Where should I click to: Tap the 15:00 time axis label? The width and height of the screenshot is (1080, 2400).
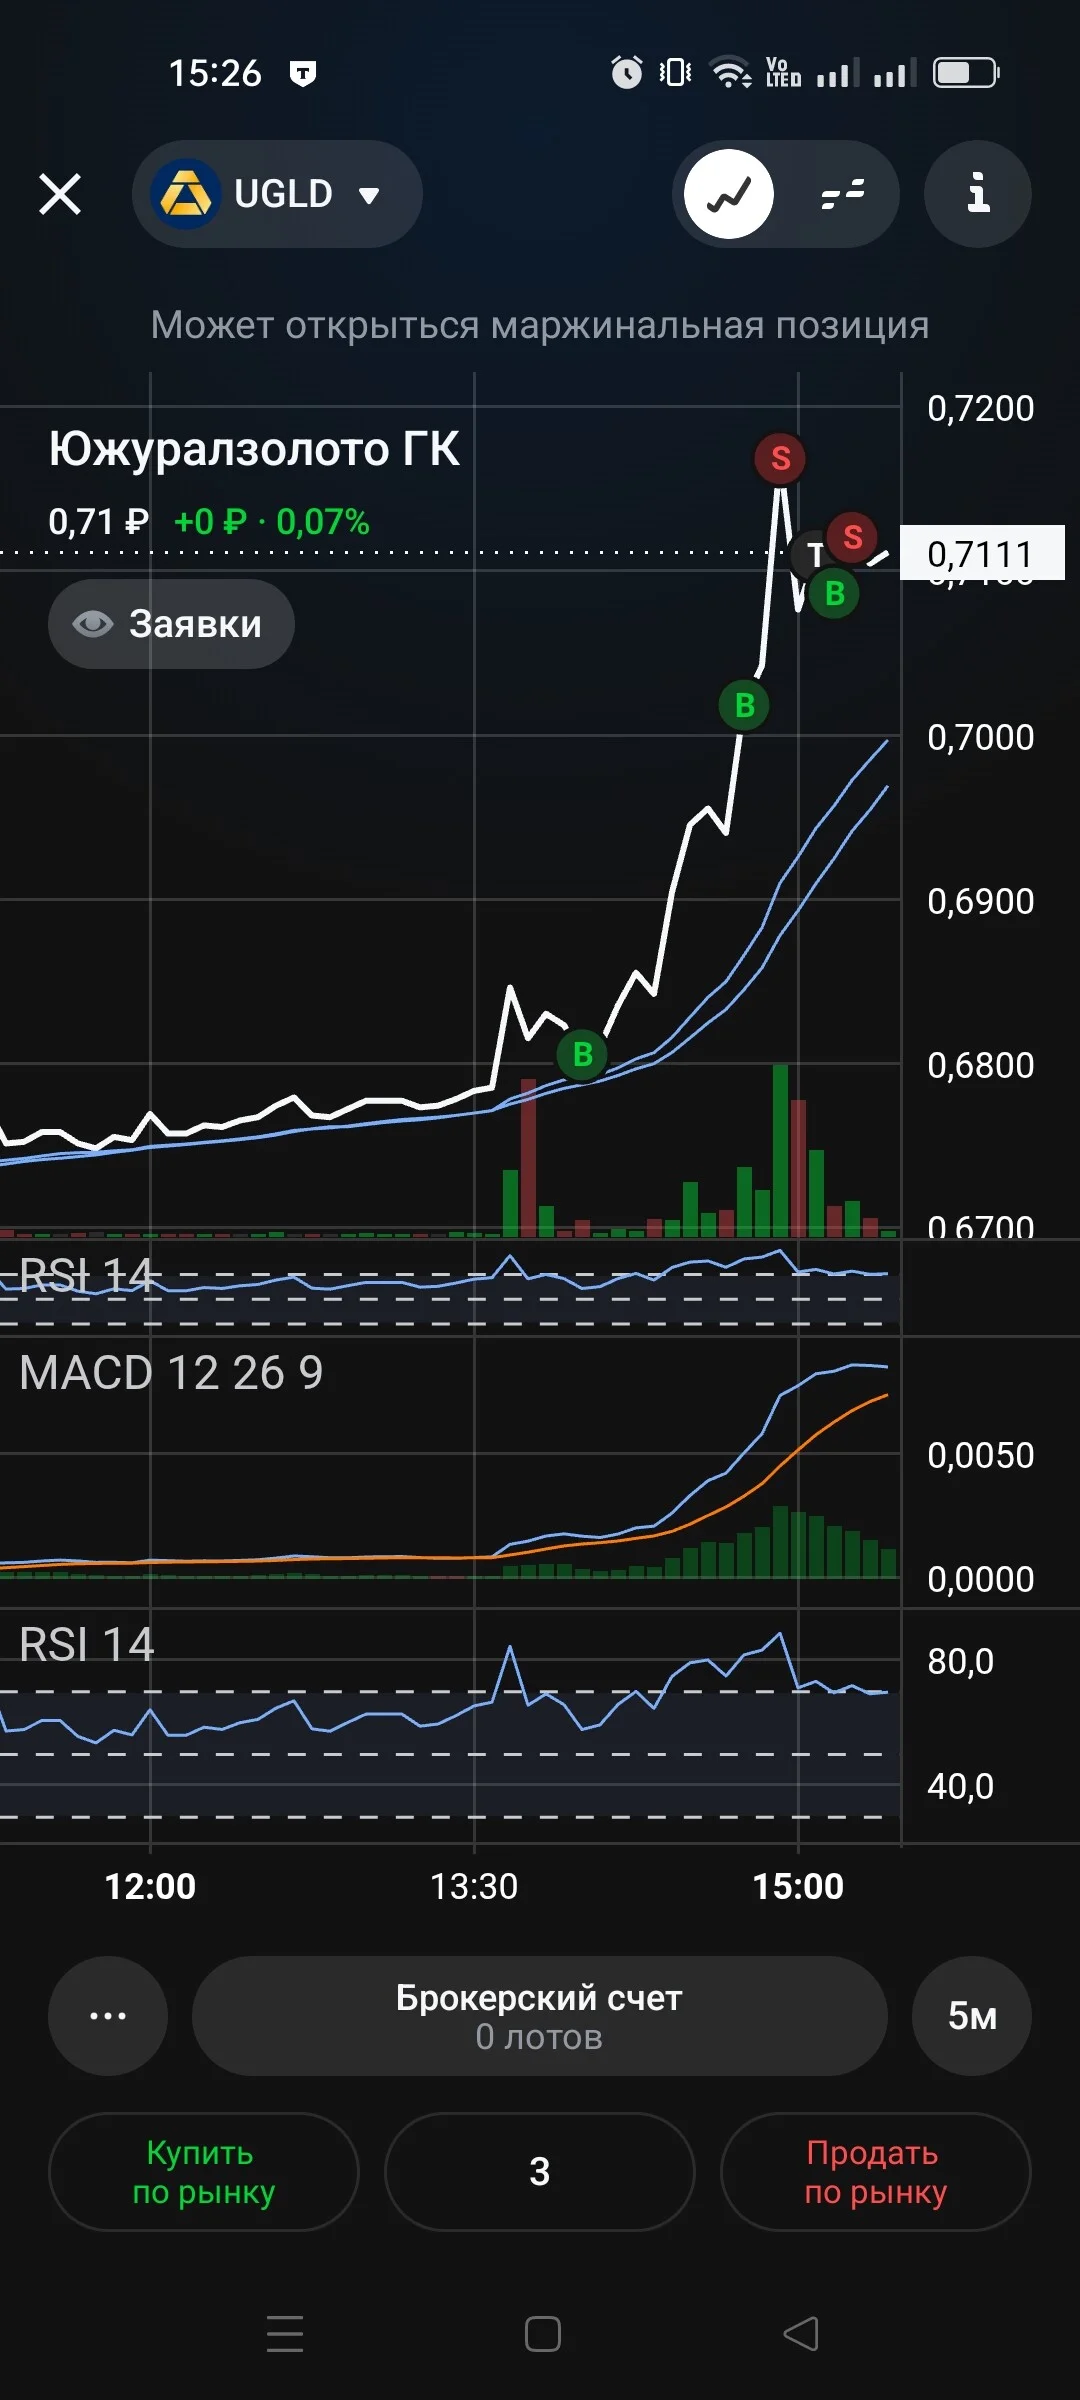click(x=798, y=1886)
